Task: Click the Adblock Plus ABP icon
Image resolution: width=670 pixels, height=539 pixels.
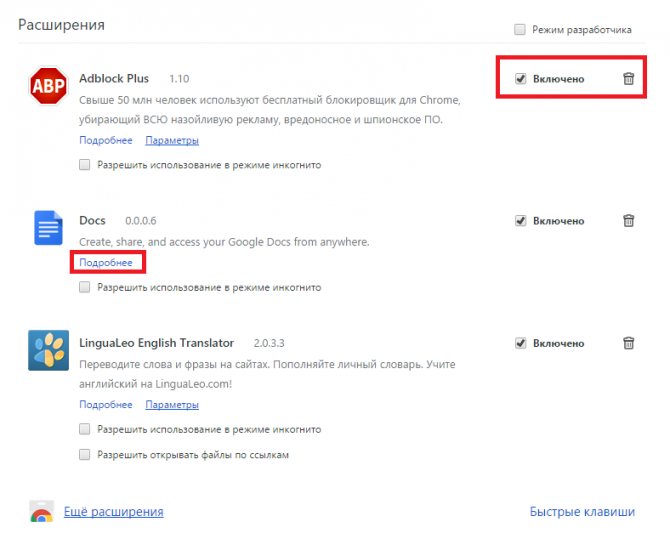Action: click(48, 86)
